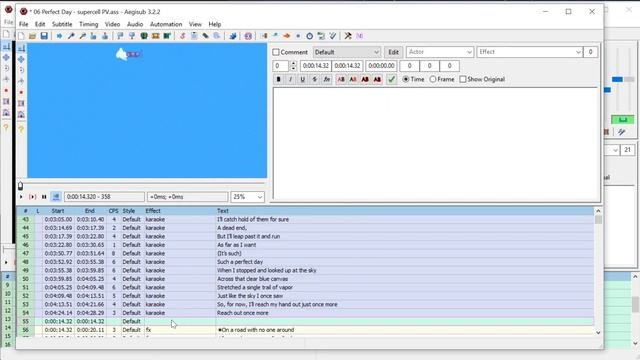The image size is (640, 360).
Task: Set the outline color swatch button
Action: click(x=365, y=79)
